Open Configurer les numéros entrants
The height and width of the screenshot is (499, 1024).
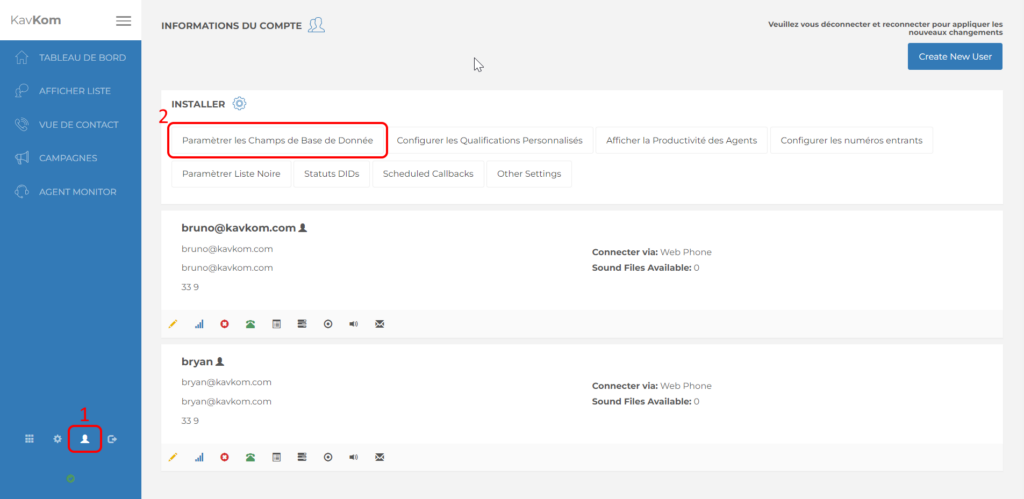click(x=851, y=141)
